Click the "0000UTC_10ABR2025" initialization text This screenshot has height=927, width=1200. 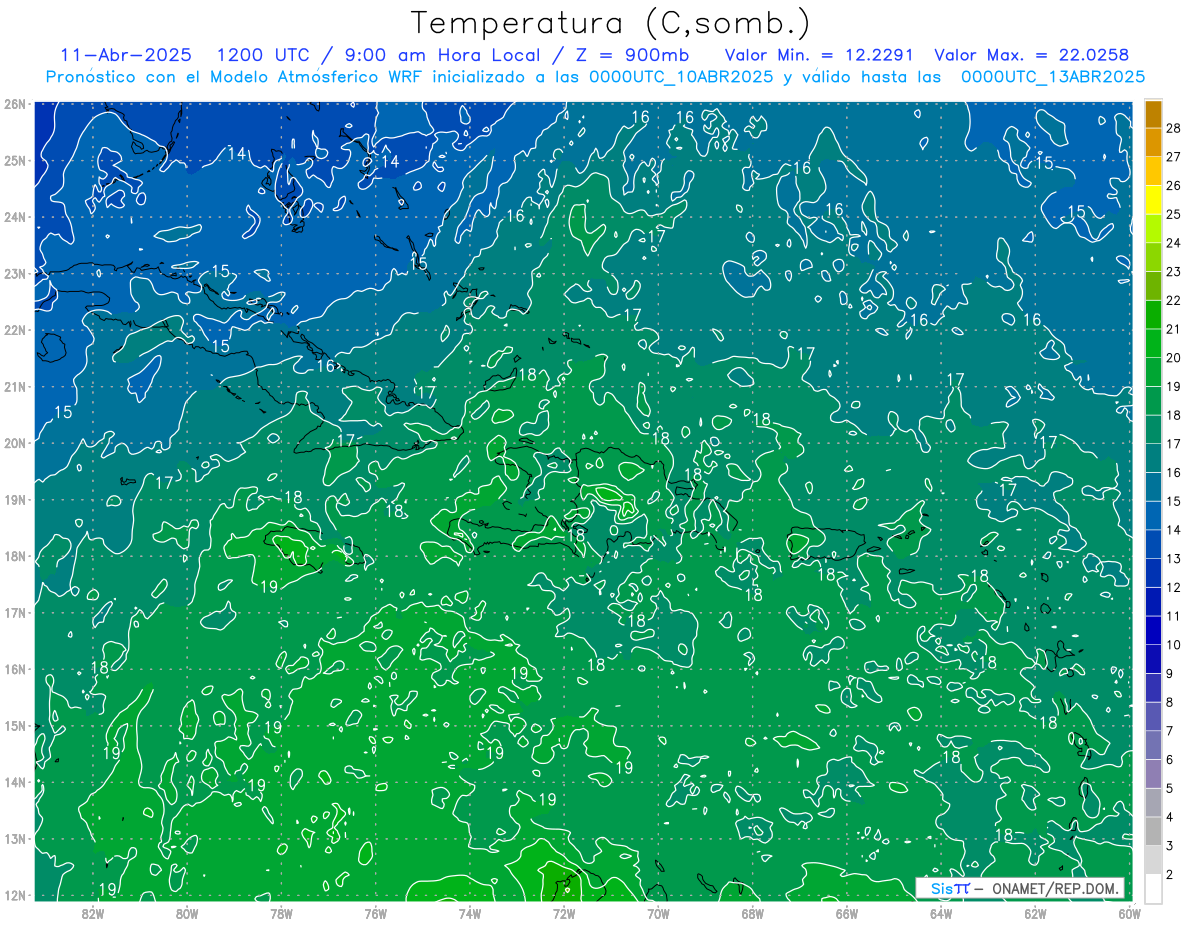(x=680, y=77)
